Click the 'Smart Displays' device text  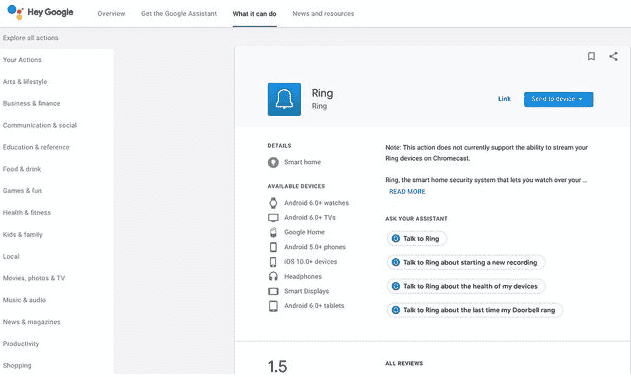[x=307, y=291]
